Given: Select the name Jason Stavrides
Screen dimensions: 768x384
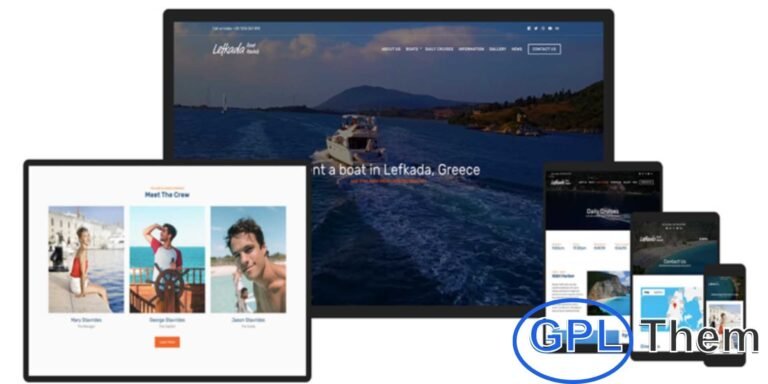Looking at the screenshot, I should point(248,320).
